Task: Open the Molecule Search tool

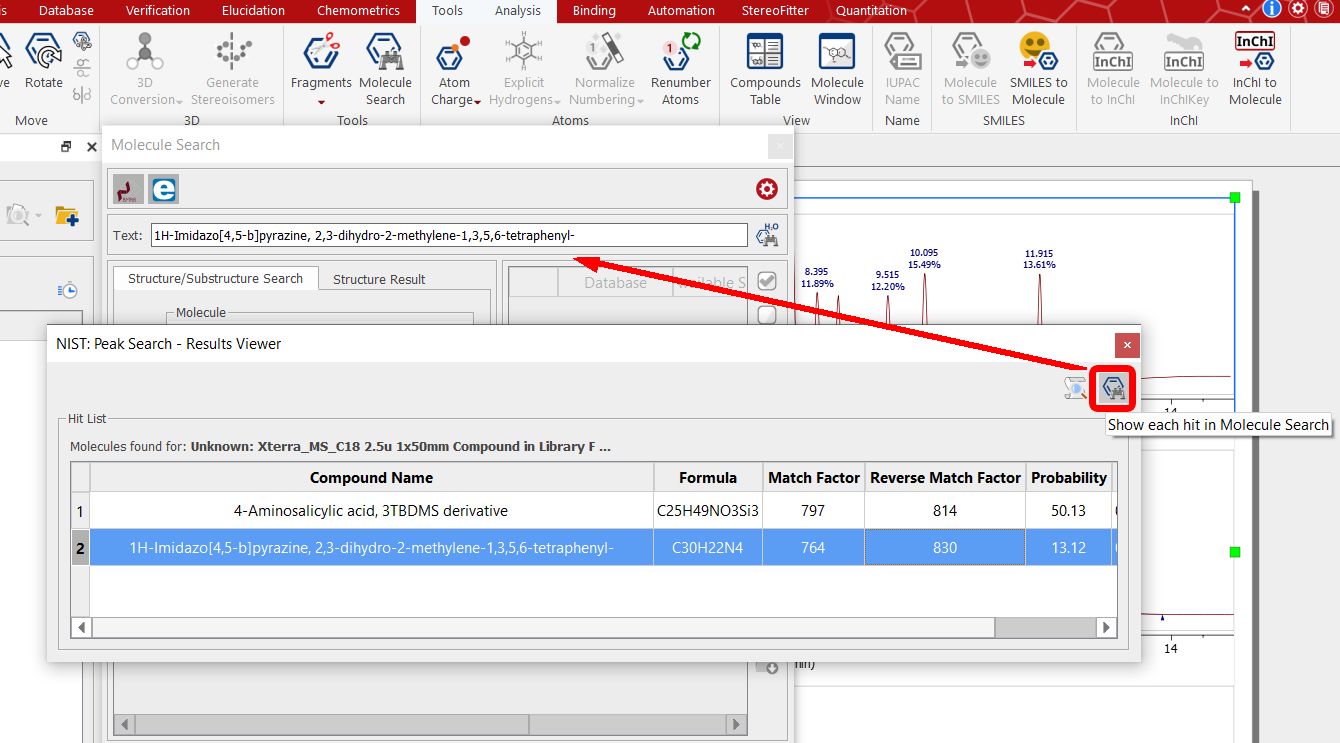Action: [385, 68]
